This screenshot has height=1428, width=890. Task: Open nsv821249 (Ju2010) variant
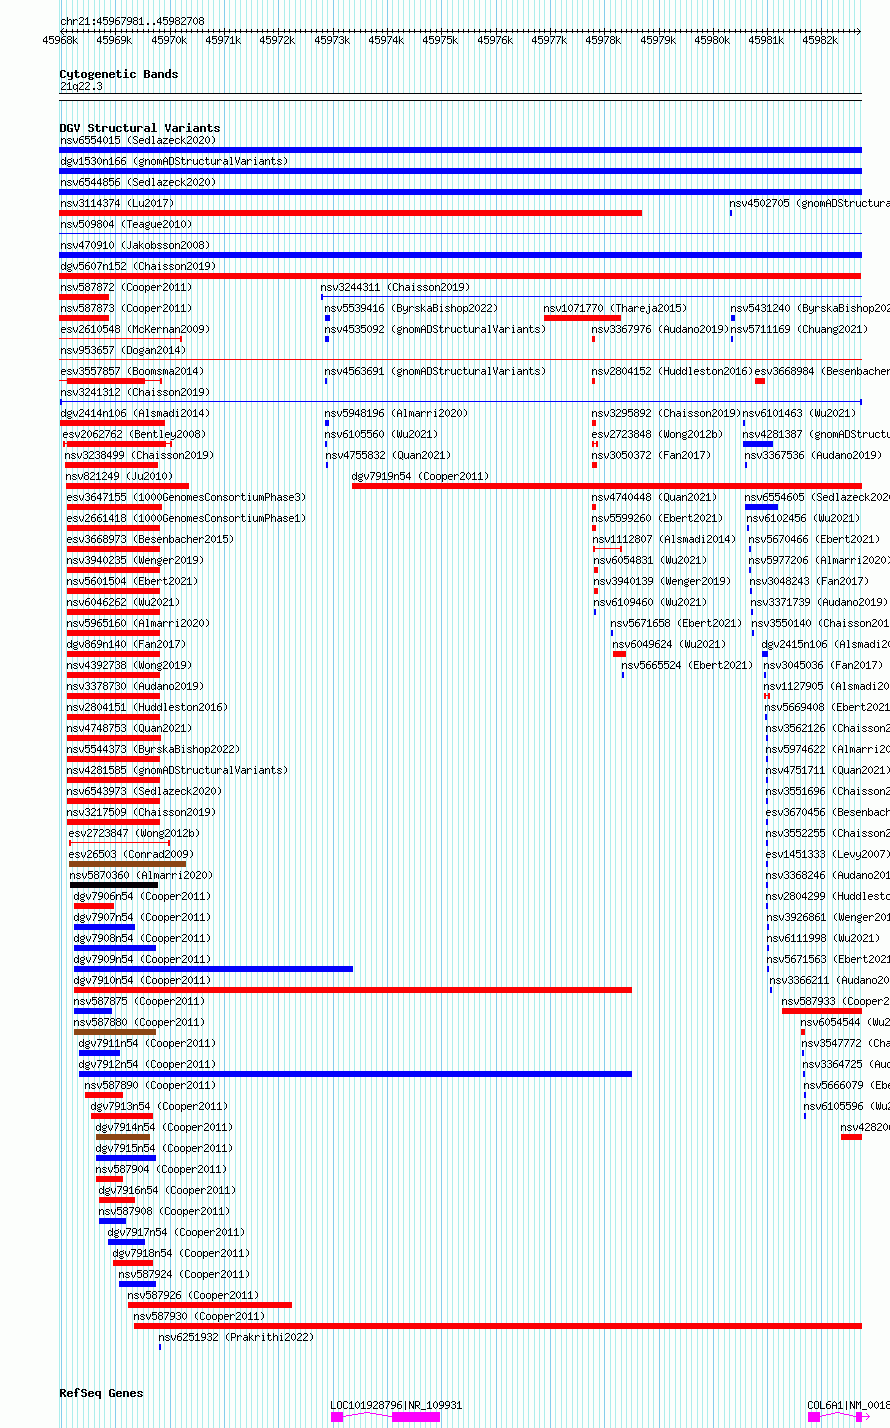119,476
